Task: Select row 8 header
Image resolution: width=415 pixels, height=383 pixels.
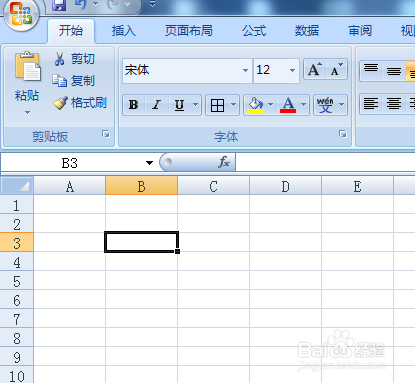Action: (17, 338)
